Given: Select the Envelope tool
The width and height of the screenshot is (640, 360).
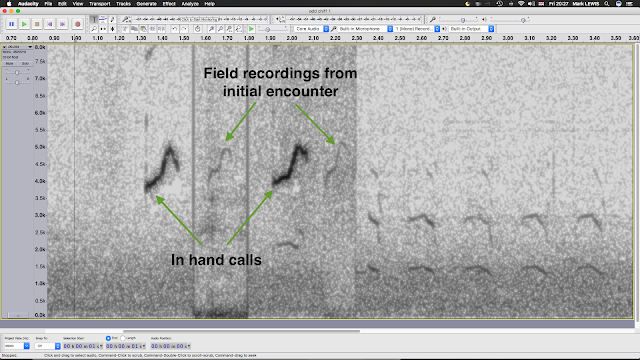Looking at the screenshot, I should pyautogui.click(x=103, y=19).
